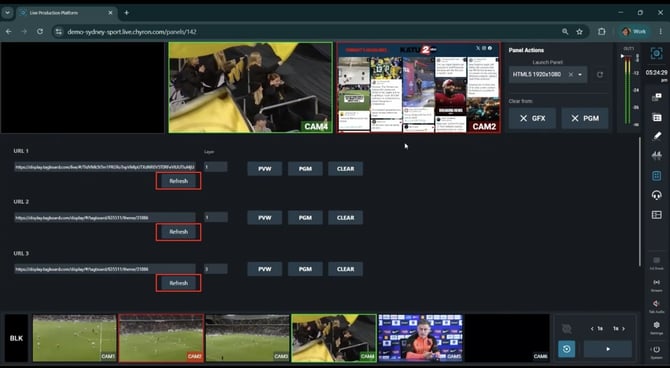Send URL 2 to PGM
This screenshot has width=670, height=368.
click(x=305, y=218)
